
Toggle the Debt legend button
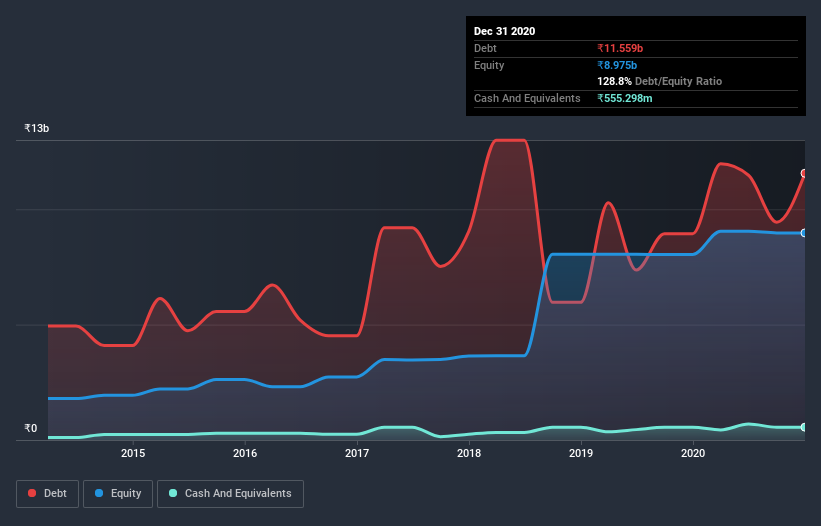48,494
